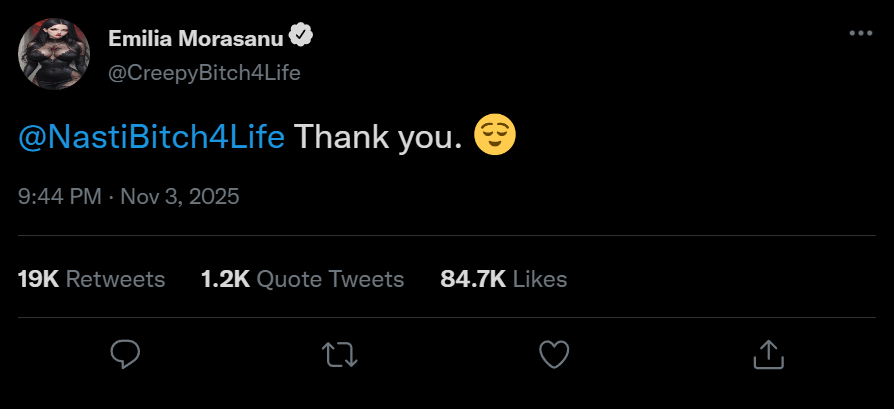This screenshot has width=894, height=409.
Task: Click the 9:44 PM timestamp
Action: 60,196
